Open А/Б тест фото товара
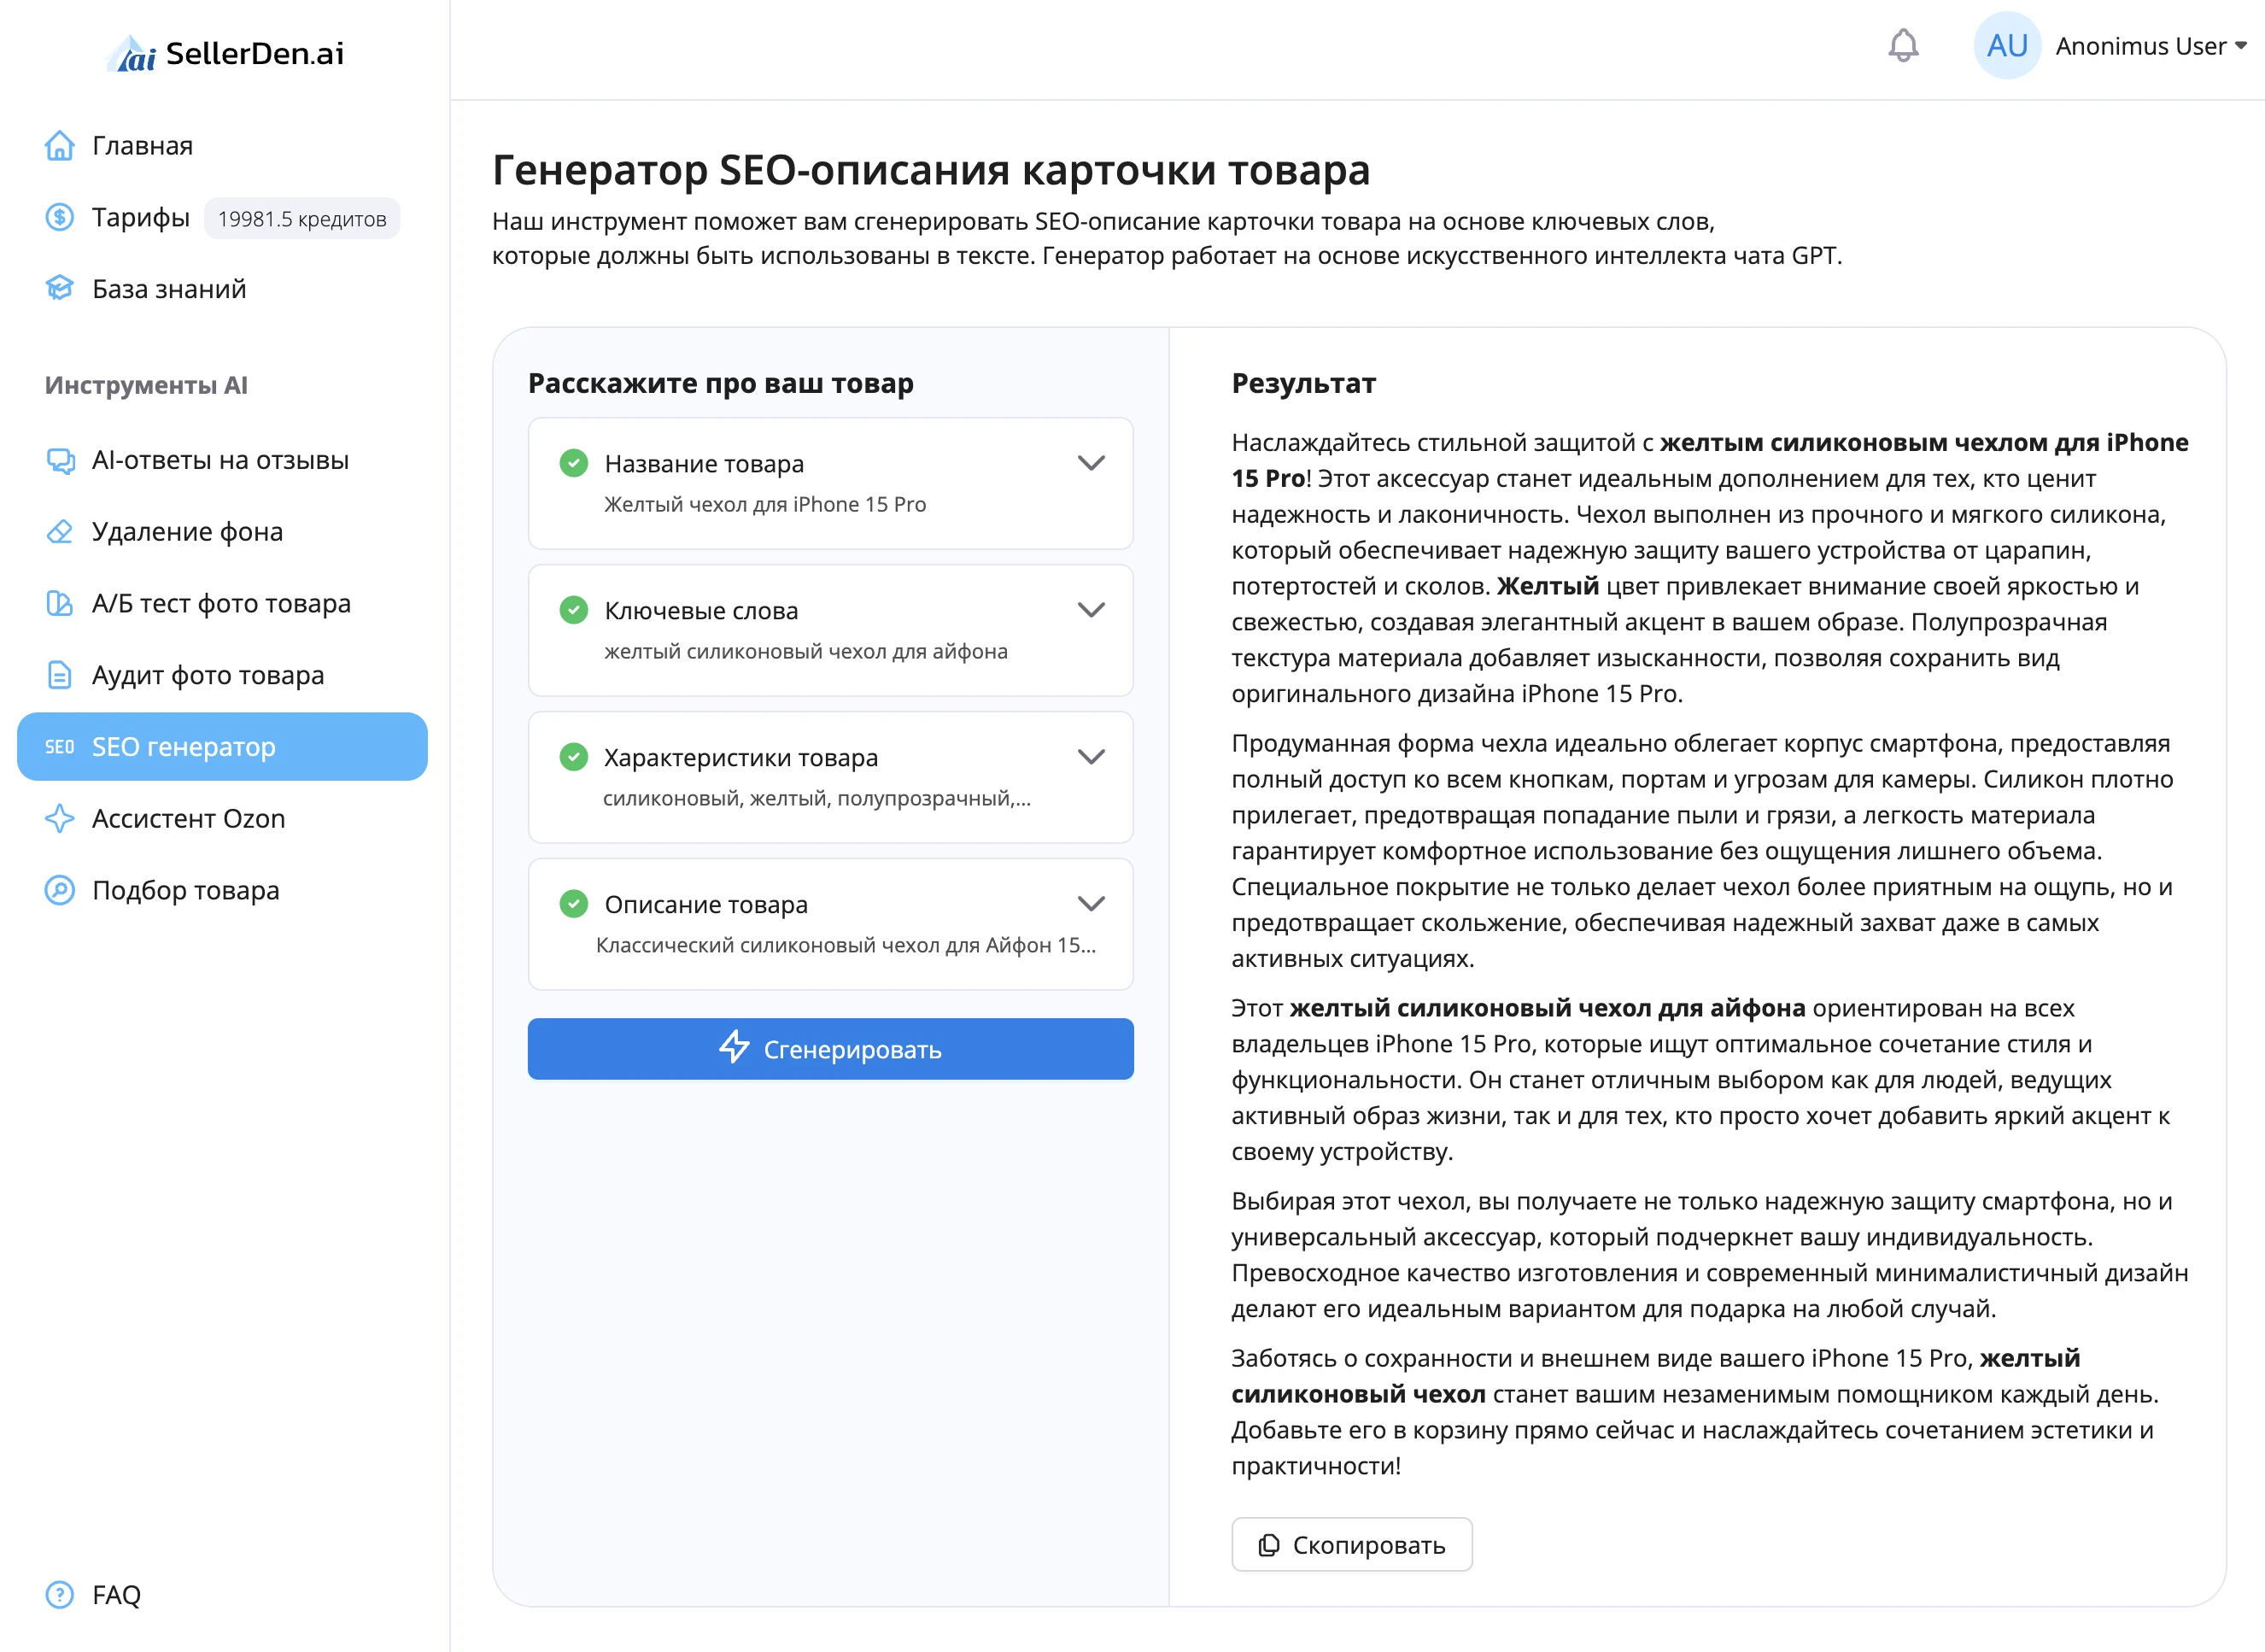The height and width of the screenshot is (1652, 2265). 221,604
